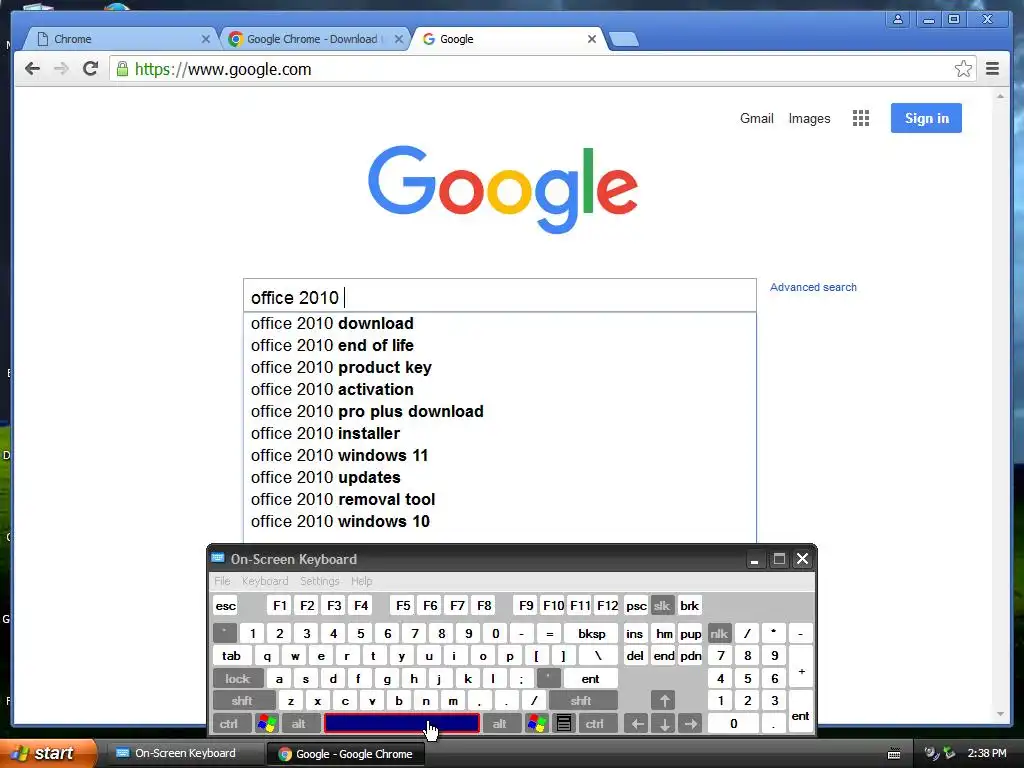Choose suggestion 'office 2010 windows 11'
This screenshot has width=1024, height=768.
[x=500, y=456]
